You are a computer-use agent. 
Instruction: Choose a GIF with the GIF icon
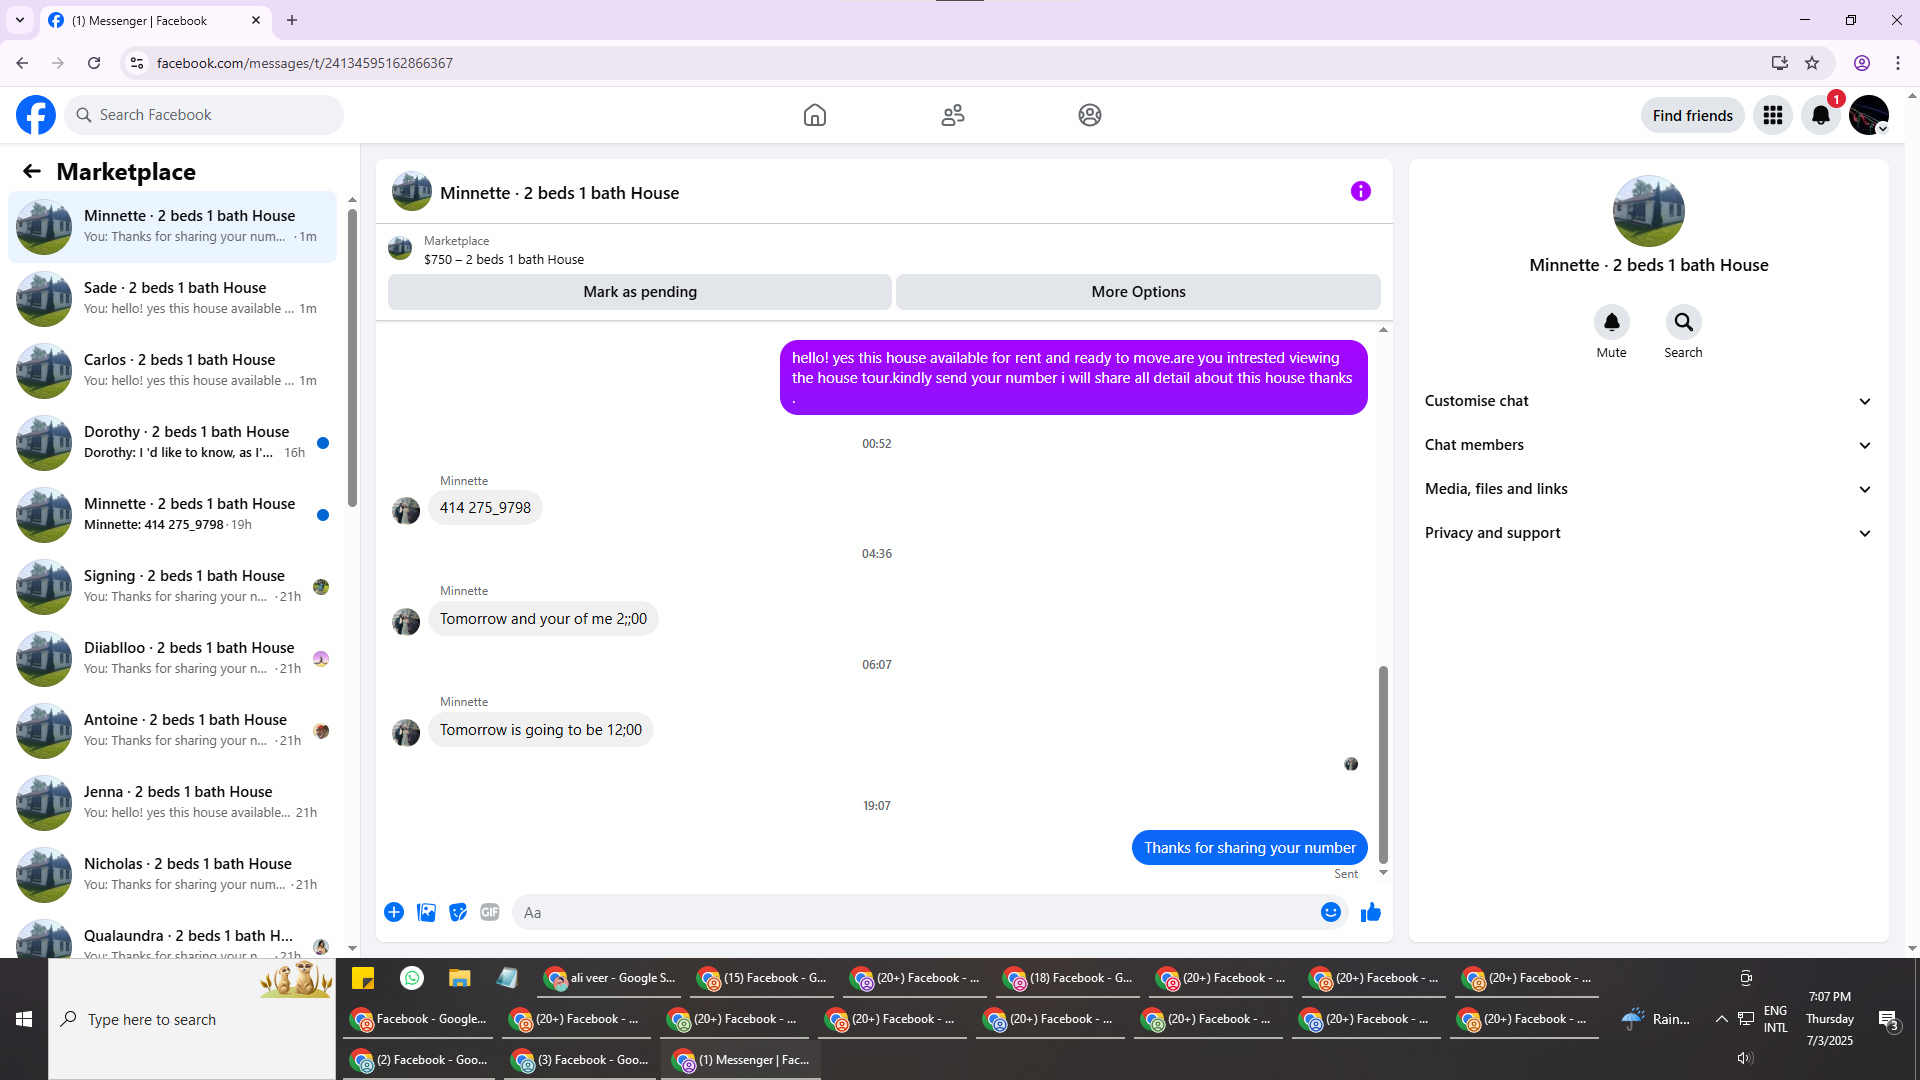[489, 912]
